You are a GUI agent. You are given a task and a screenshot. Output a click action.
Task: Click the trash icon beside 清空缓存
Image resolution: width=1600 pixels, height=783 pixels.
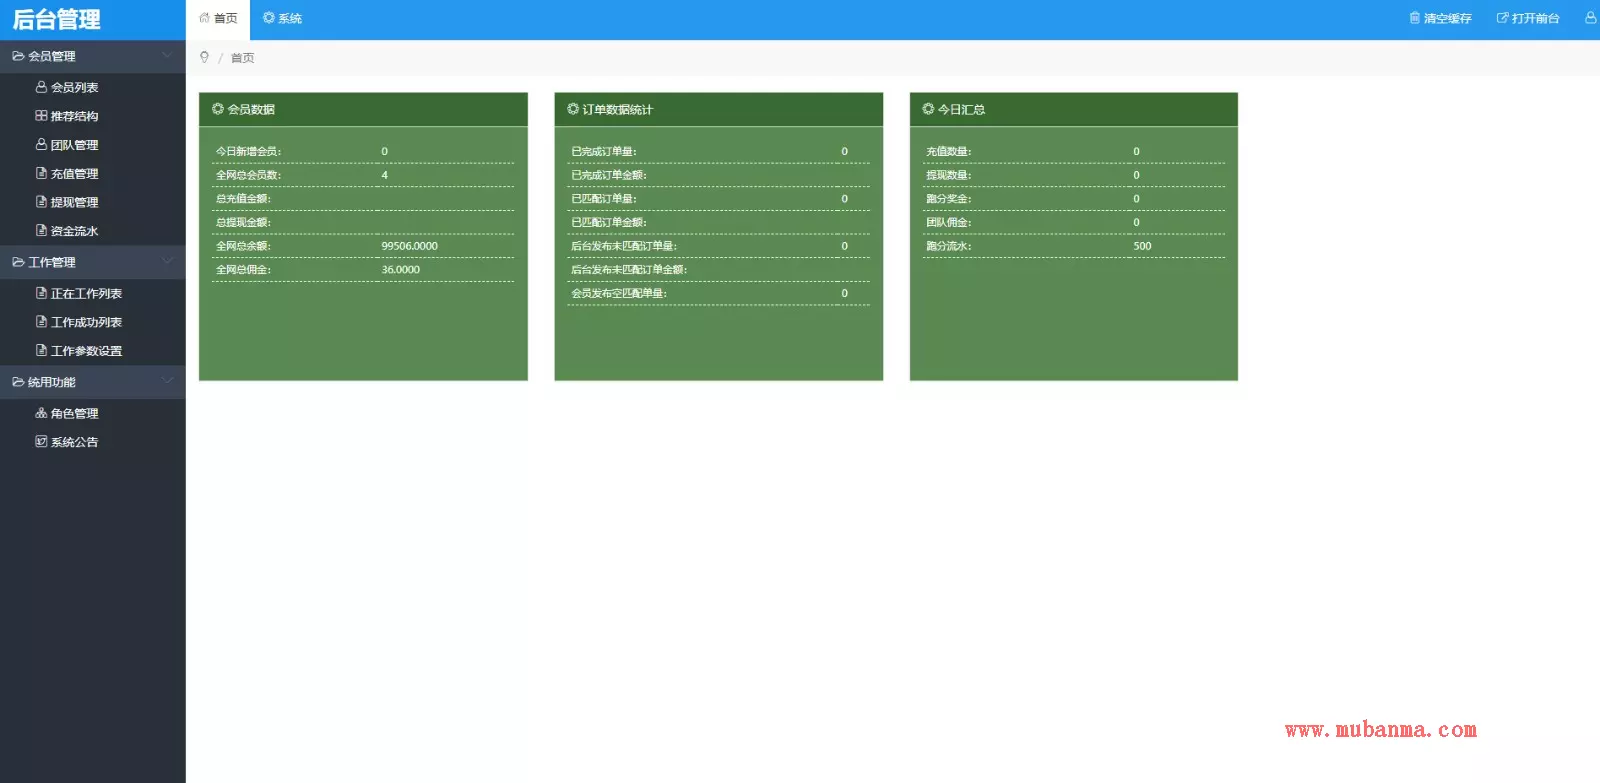tap(1414, 18)
